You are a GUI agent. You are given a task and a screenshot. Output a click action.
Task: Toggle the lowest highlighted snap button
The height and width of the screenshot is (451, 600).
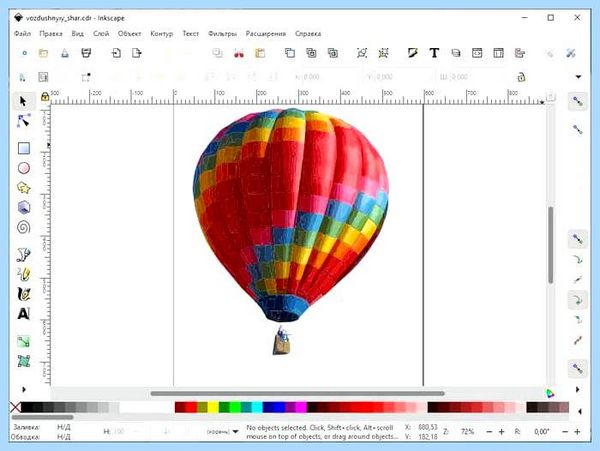(577, 369)
